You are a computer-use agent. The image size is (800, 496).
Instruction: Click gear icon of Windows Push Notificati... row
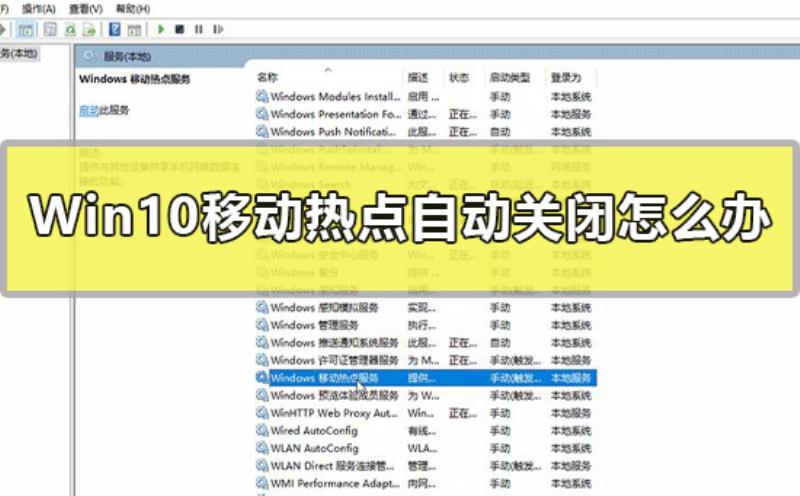pos(262,131)
